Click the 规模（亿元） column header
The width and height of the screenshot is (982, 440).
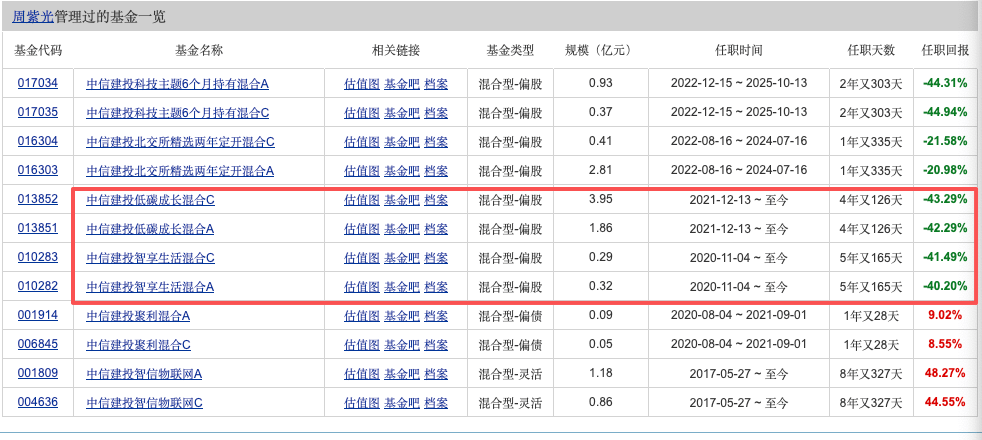click(x=600, y=50)
